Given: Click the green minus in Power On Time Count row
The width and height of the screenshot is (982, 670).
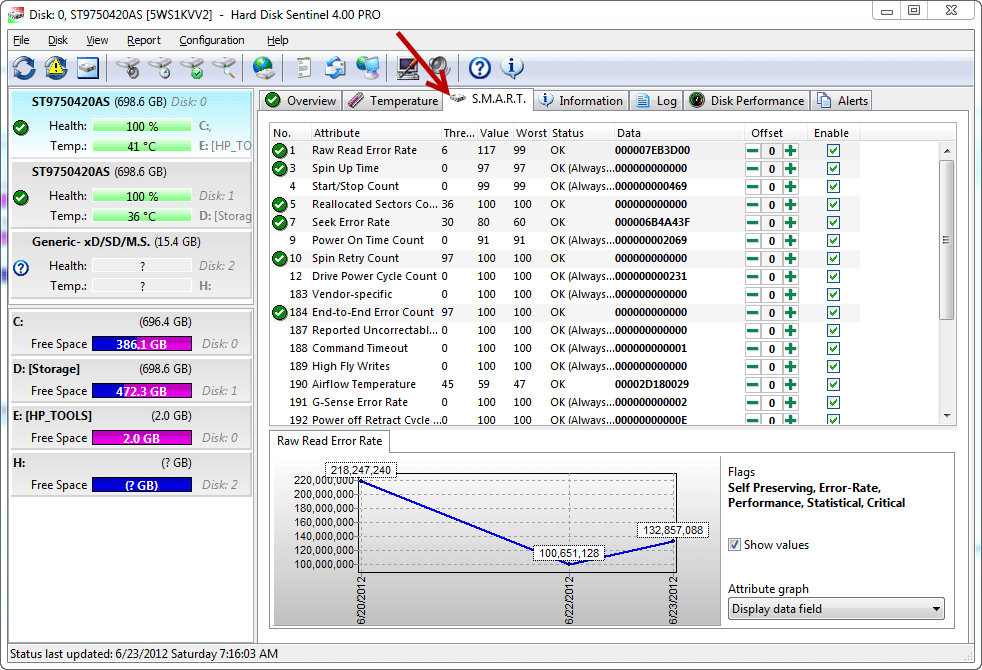Looking at the screenshot, I should [x=753, y=240].
